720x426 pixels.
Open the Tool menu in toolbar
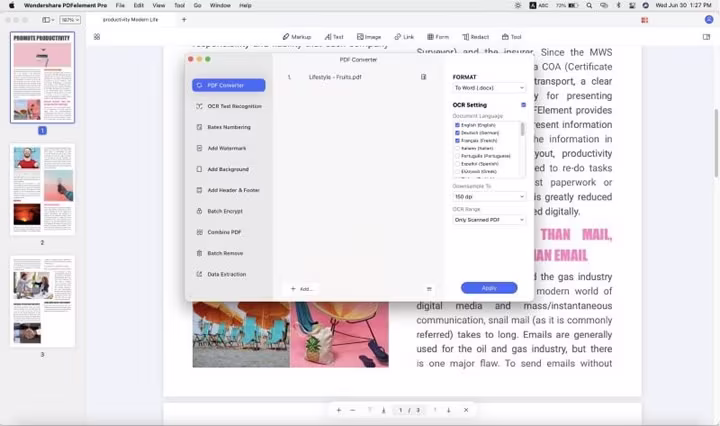pos(512,37)
